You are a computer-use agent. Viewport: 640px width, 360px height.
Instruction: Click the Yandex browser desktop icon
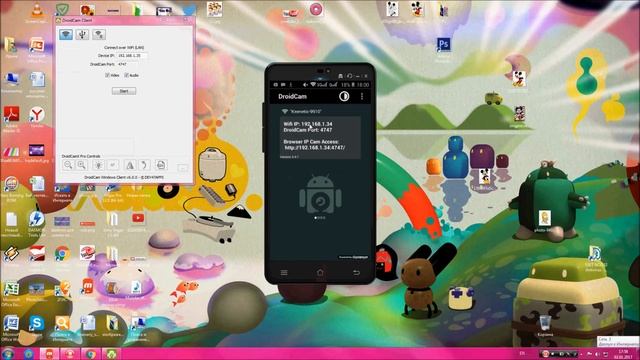click(x=37, y=115)
